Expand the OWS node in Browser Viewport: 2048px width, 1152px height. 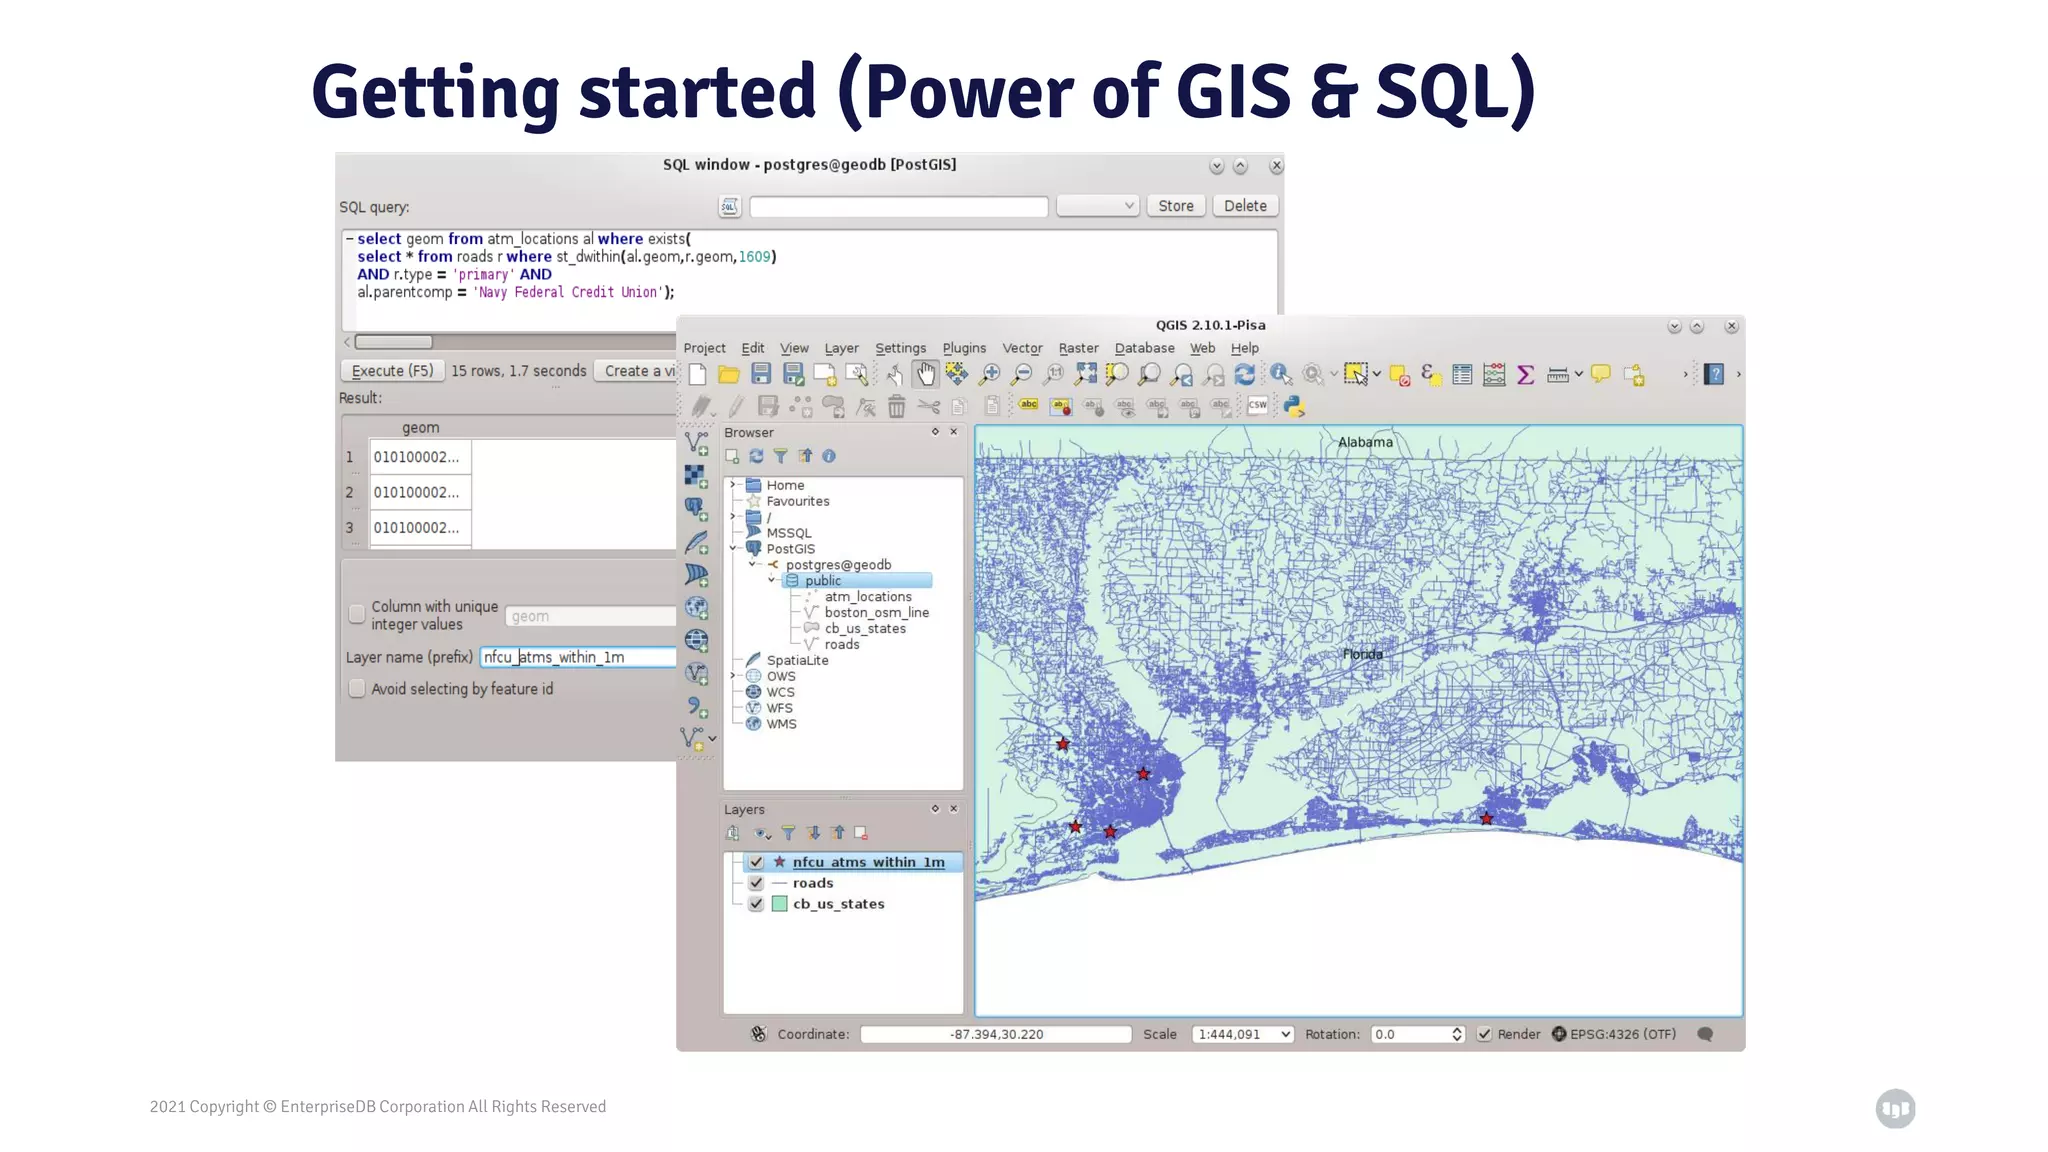[733, 676]
